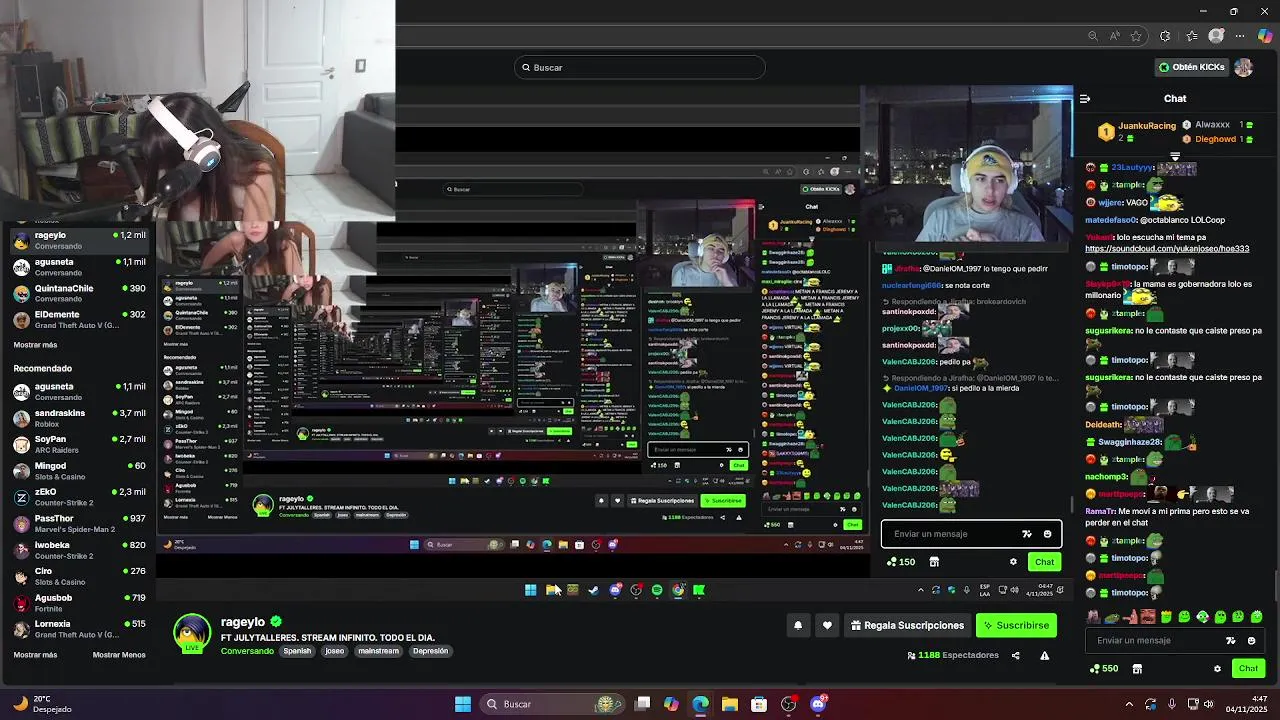Screen dimensions: 1280x720
Task: Open the browser zoom magnifier icon
Action: click(x=1093, y=36)
